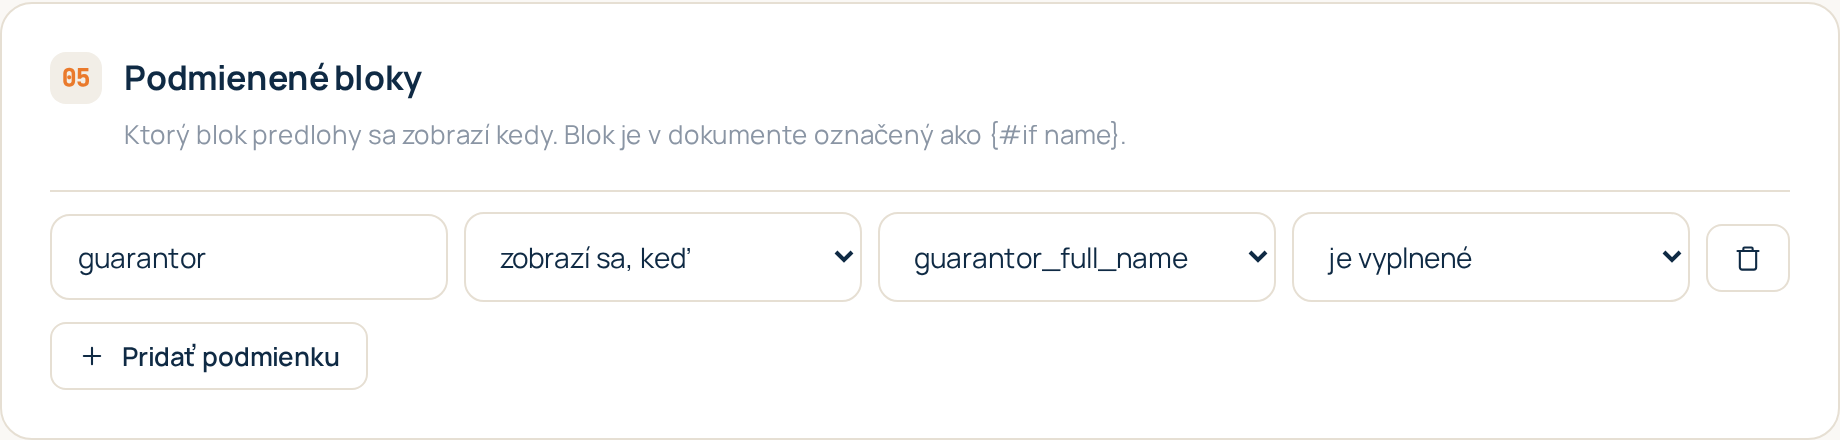Click 'Pridať podmienku' label text
1840x440 pixels.
[x=231, y=357]
